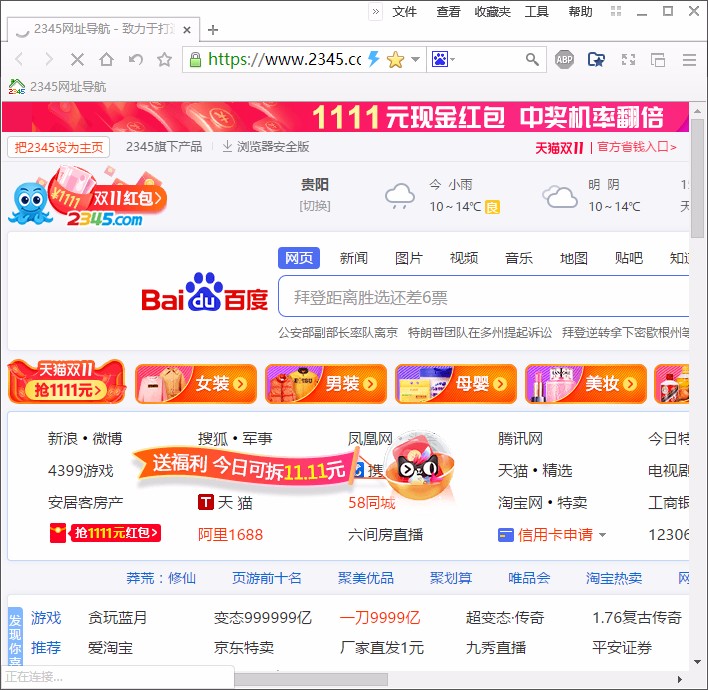
Task: Open 六间房直播 link
Action: point(386,535)
